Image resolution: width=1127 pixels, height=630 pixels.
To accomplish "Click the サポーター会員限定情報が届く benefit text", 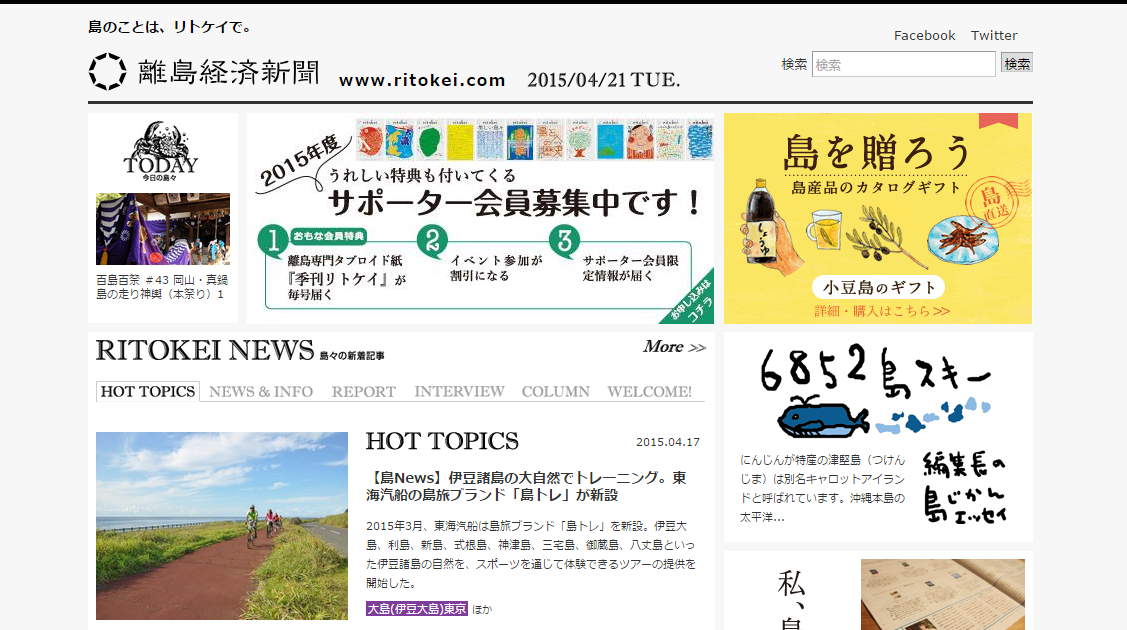I will coord(630,268).
